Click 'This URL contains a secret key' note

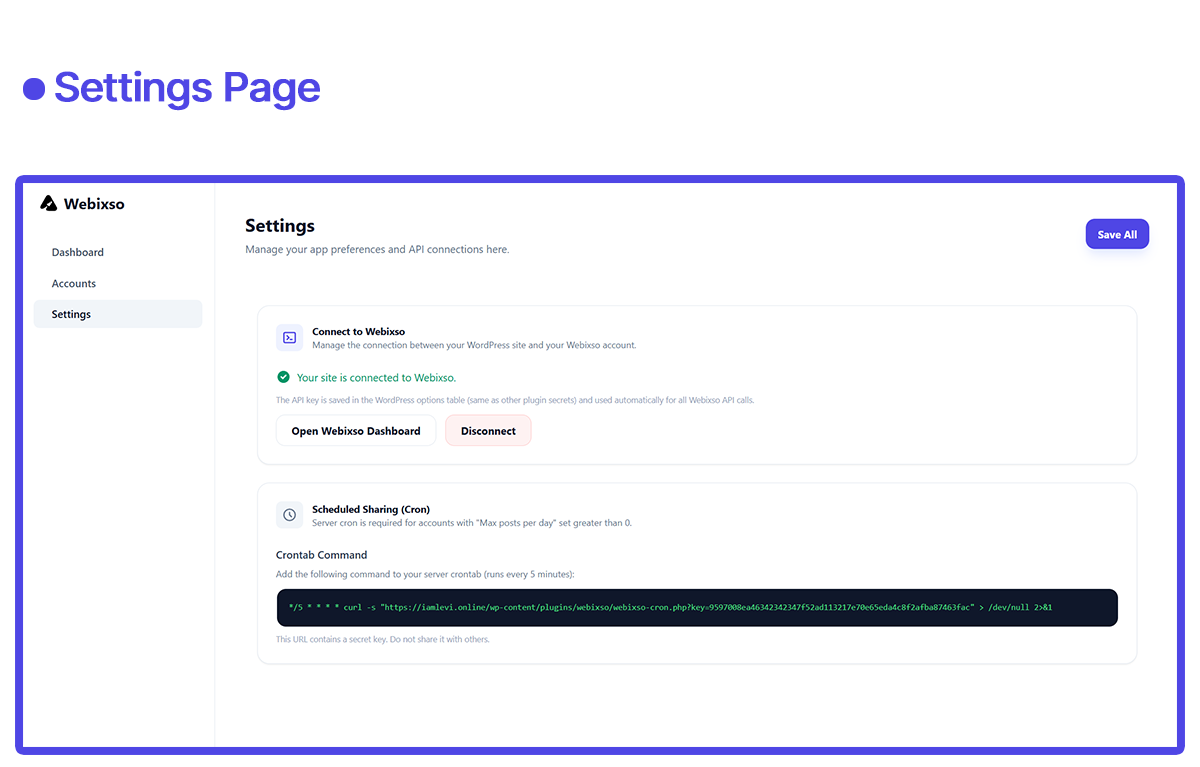point(383,639)
